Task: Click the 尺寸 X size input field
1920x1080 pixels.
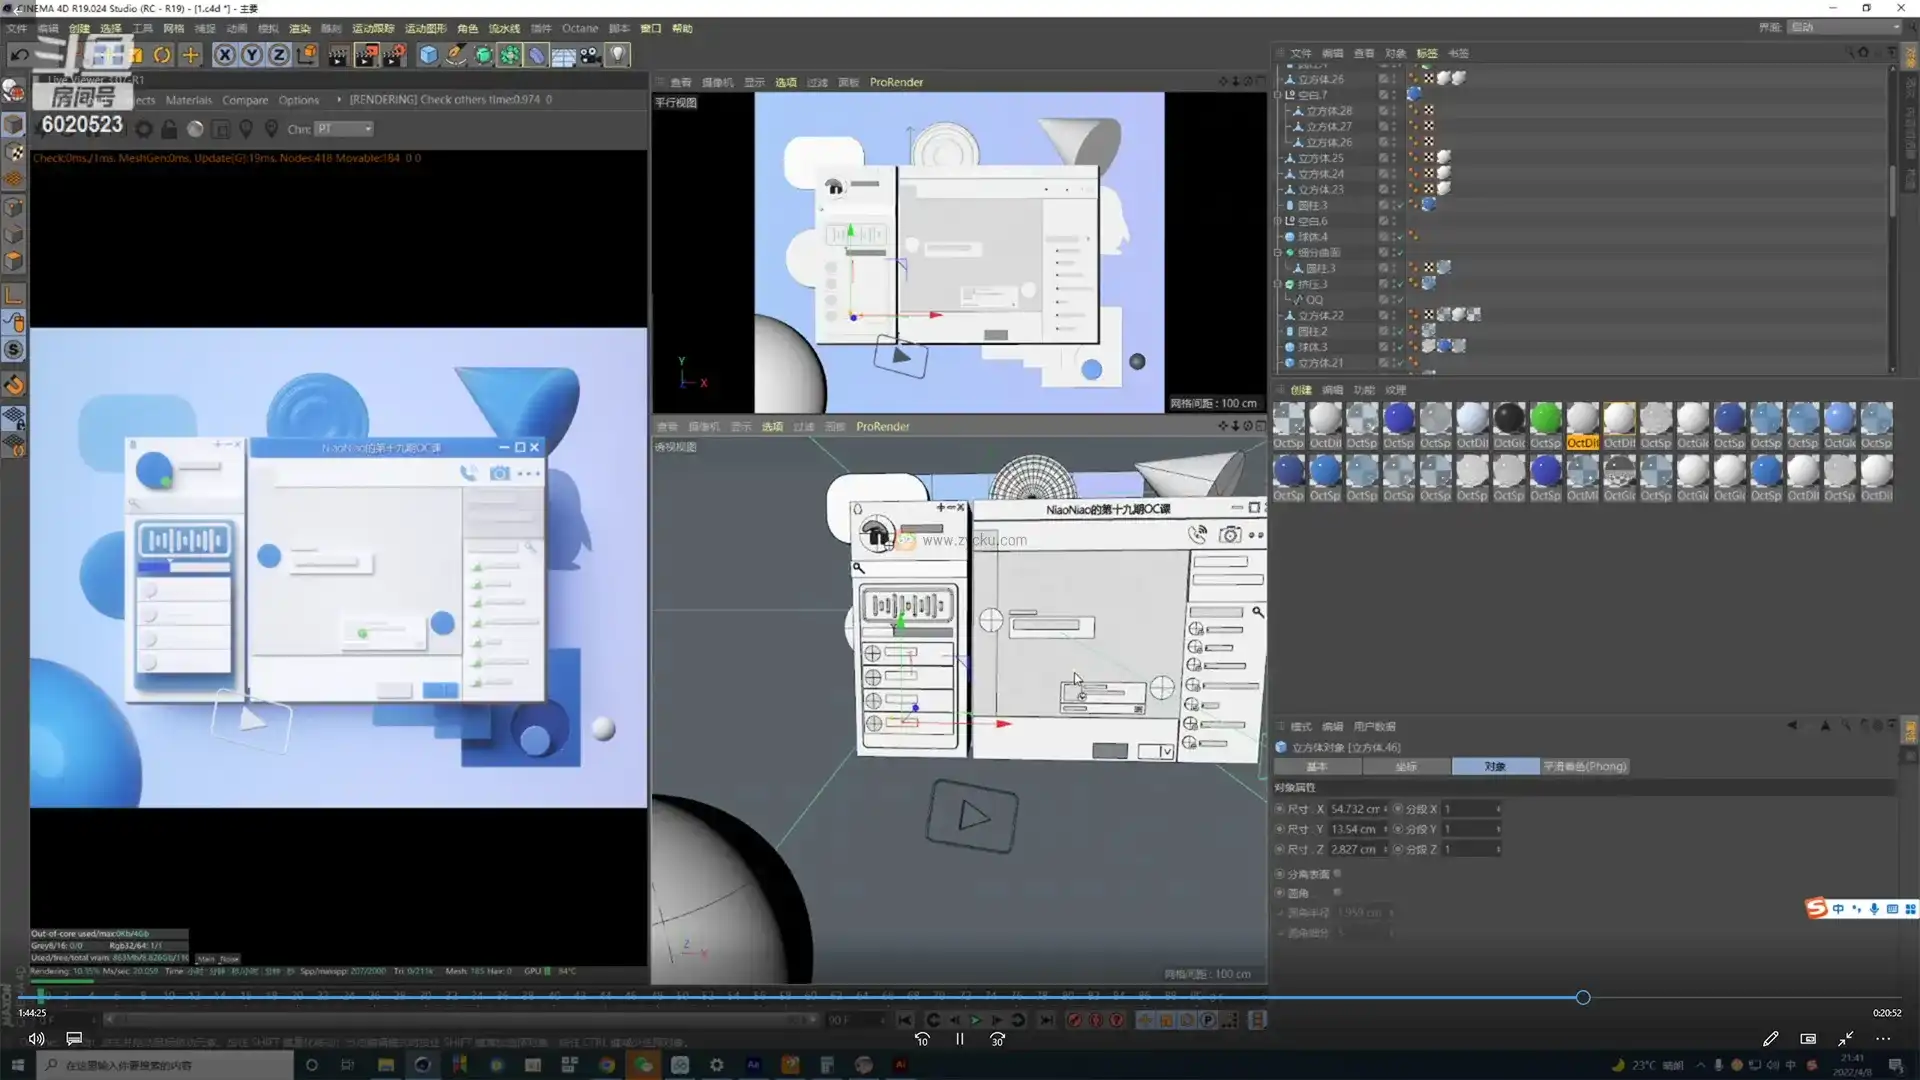Action: pyautogui.click(x=1355, y=809)
